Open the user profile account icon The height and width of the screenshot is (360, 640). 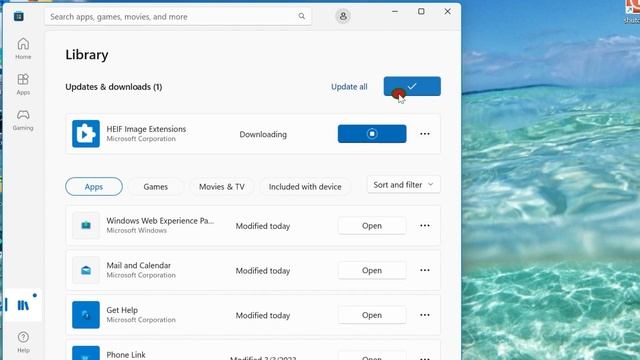click(x=343, y=16)
